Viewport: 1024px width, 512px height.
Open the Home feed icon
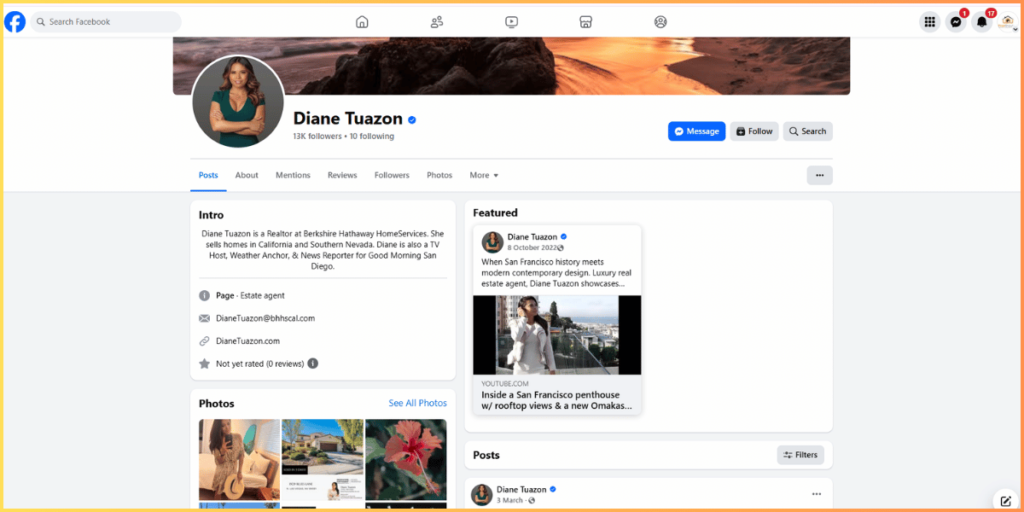[x=362, y=22]
